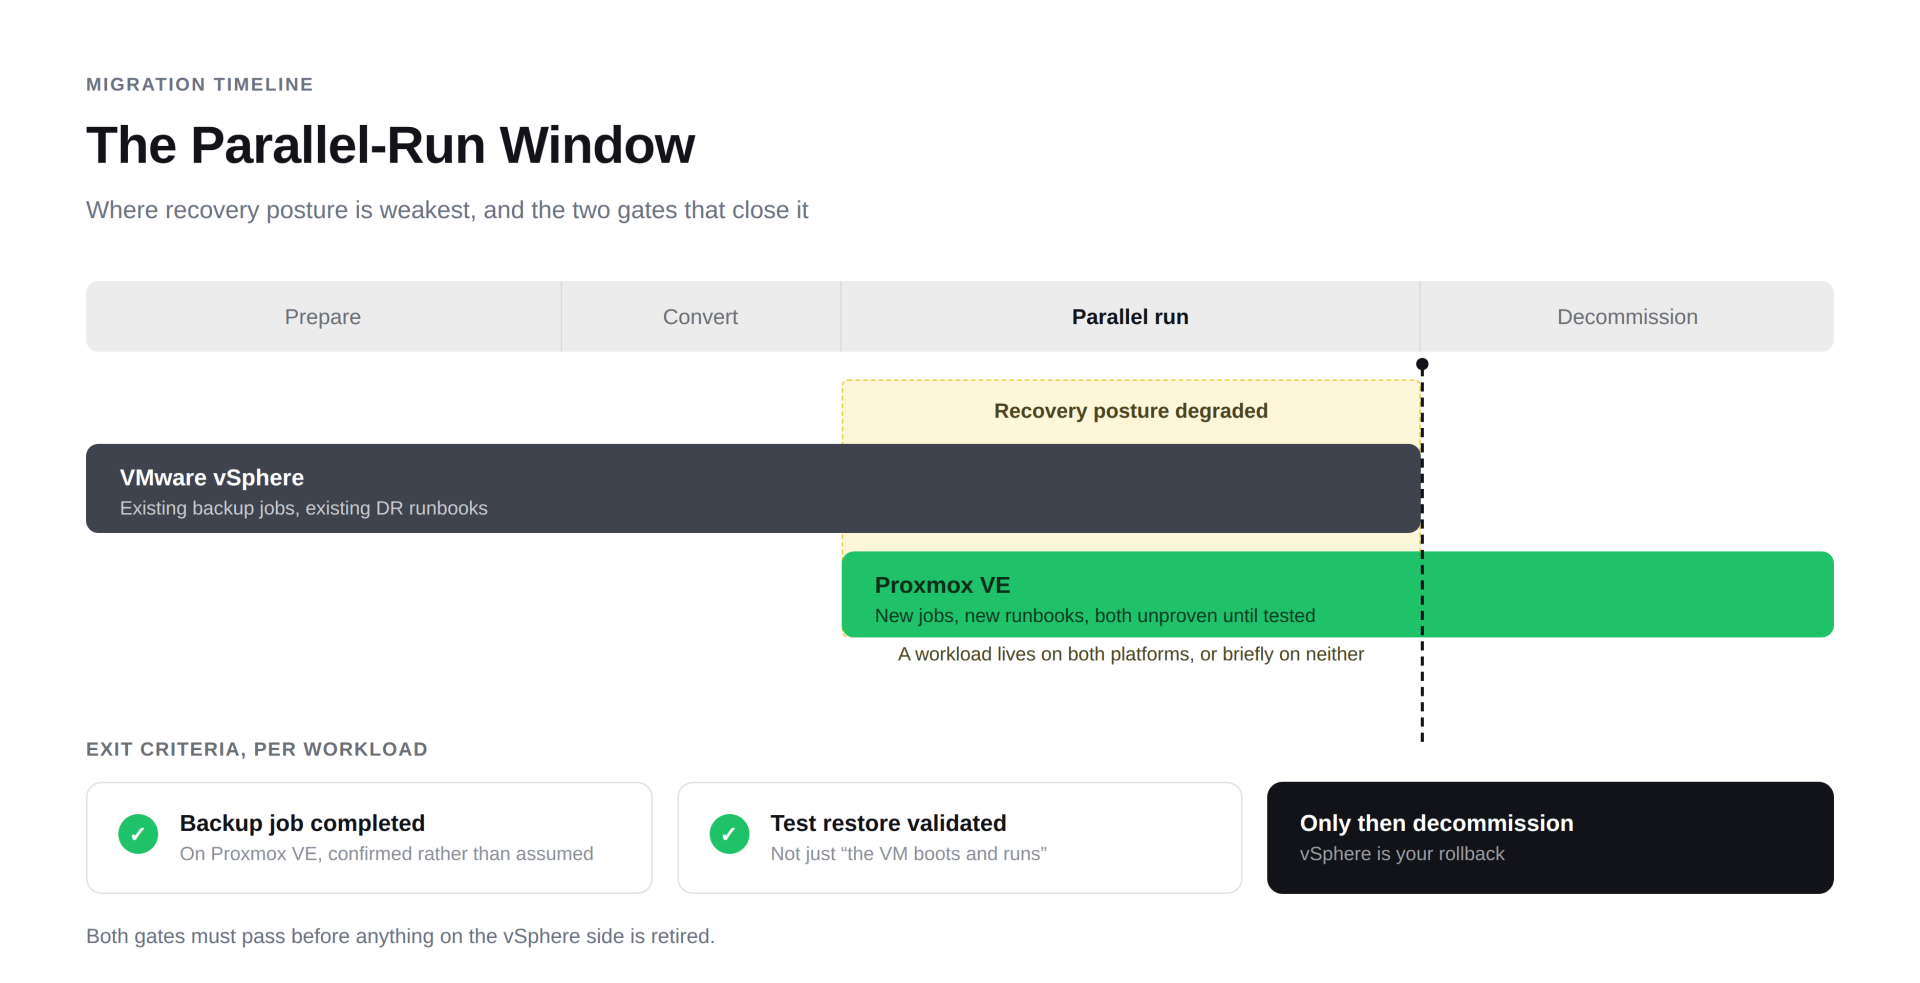This screenshot has width=1920, height=983.
Task: Open the Test restore validated card
Action: point(960,838)
